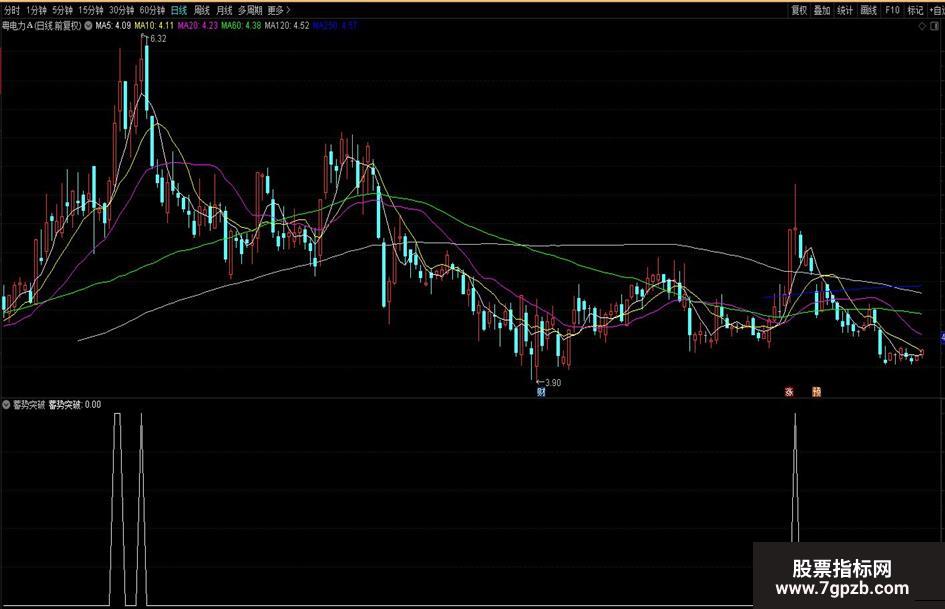Screen dimensions: 945x609
Task: Switch to the 月线 monthly chart
Action: [224, 10]
